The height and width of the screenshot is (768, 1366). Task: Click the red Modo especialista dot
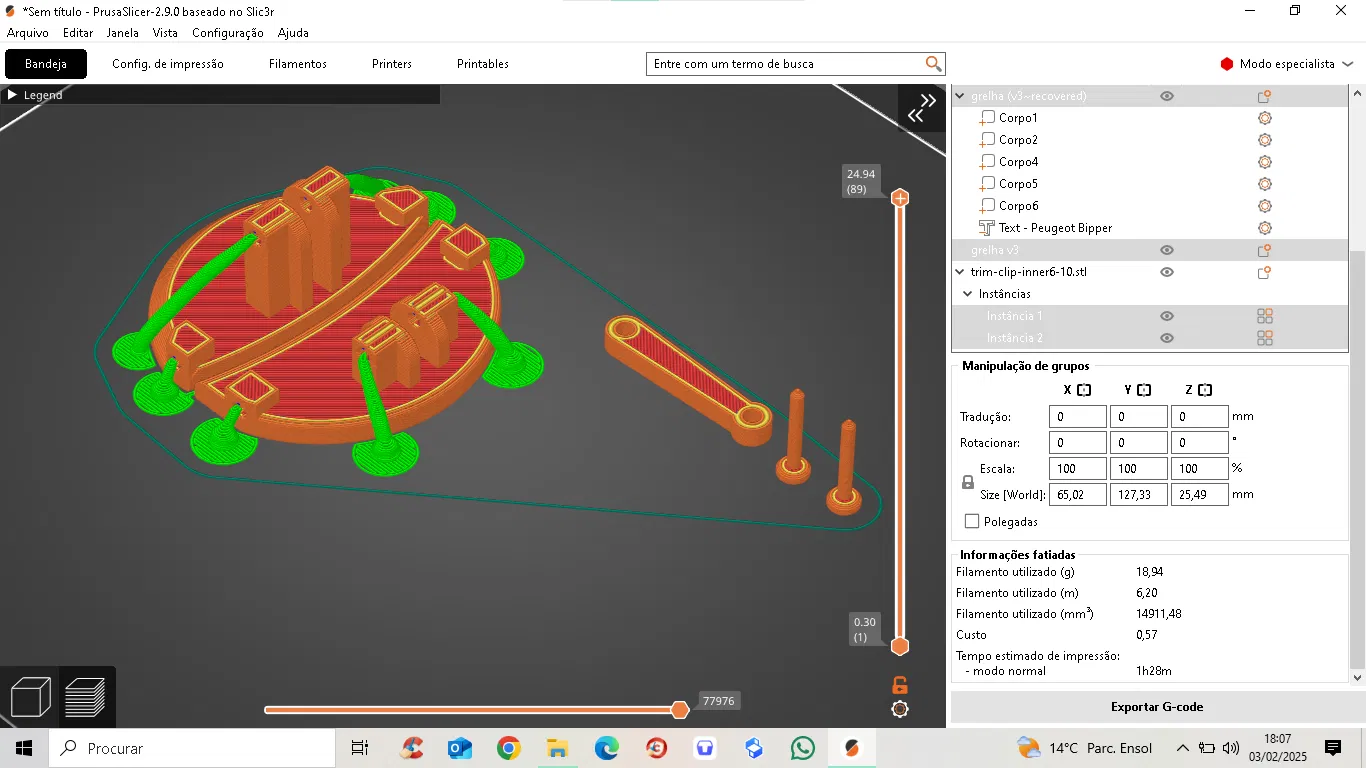pyautogui.click(x=1227, y=64)
